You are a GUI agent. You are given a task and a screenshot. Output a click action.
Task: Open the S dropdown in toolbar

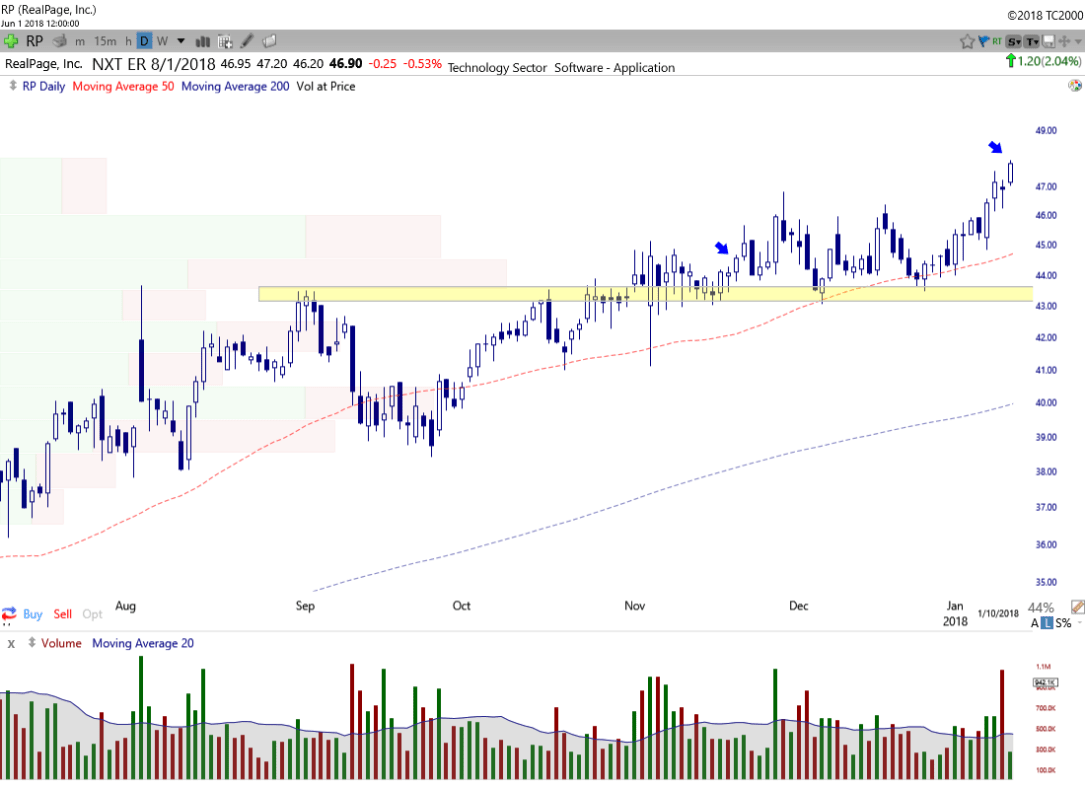coord(1014,41)
